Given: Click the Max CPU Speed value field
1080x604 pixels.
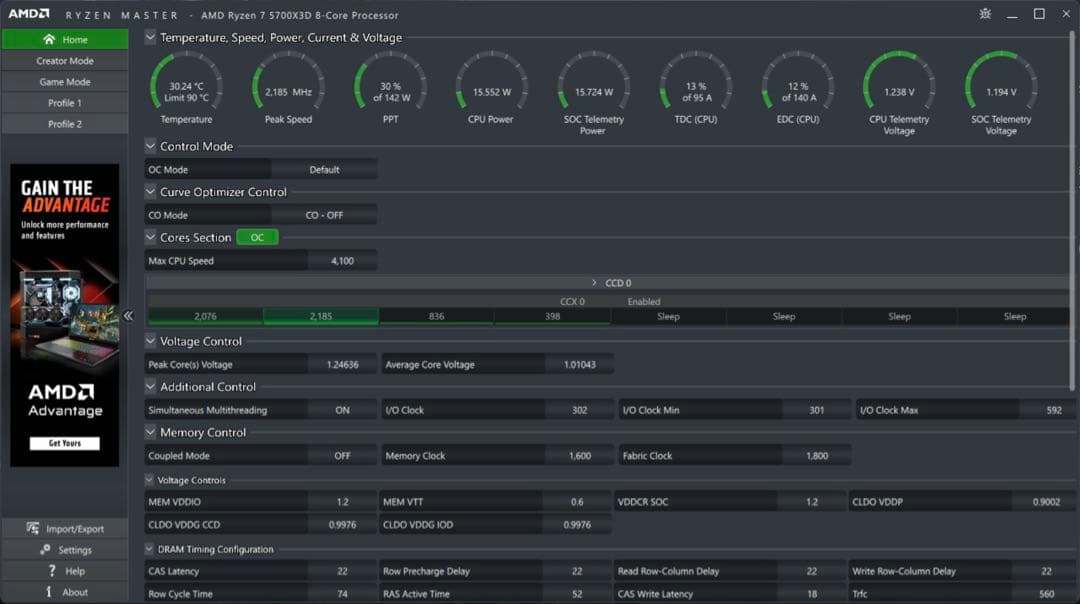Looking at the screenshot, I should pyautogui.click(x=342, y=261).
